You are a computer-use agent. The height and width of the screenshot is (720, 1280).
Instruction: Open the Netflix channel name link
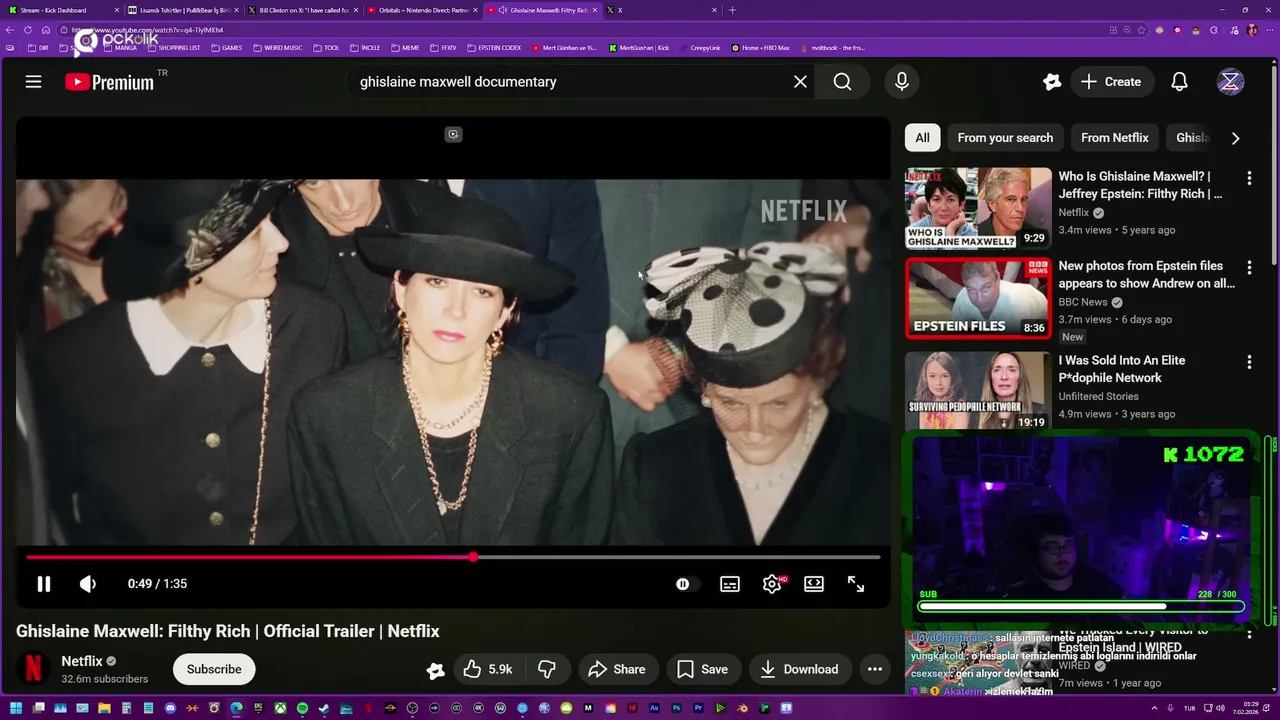(x=82, y=661)
